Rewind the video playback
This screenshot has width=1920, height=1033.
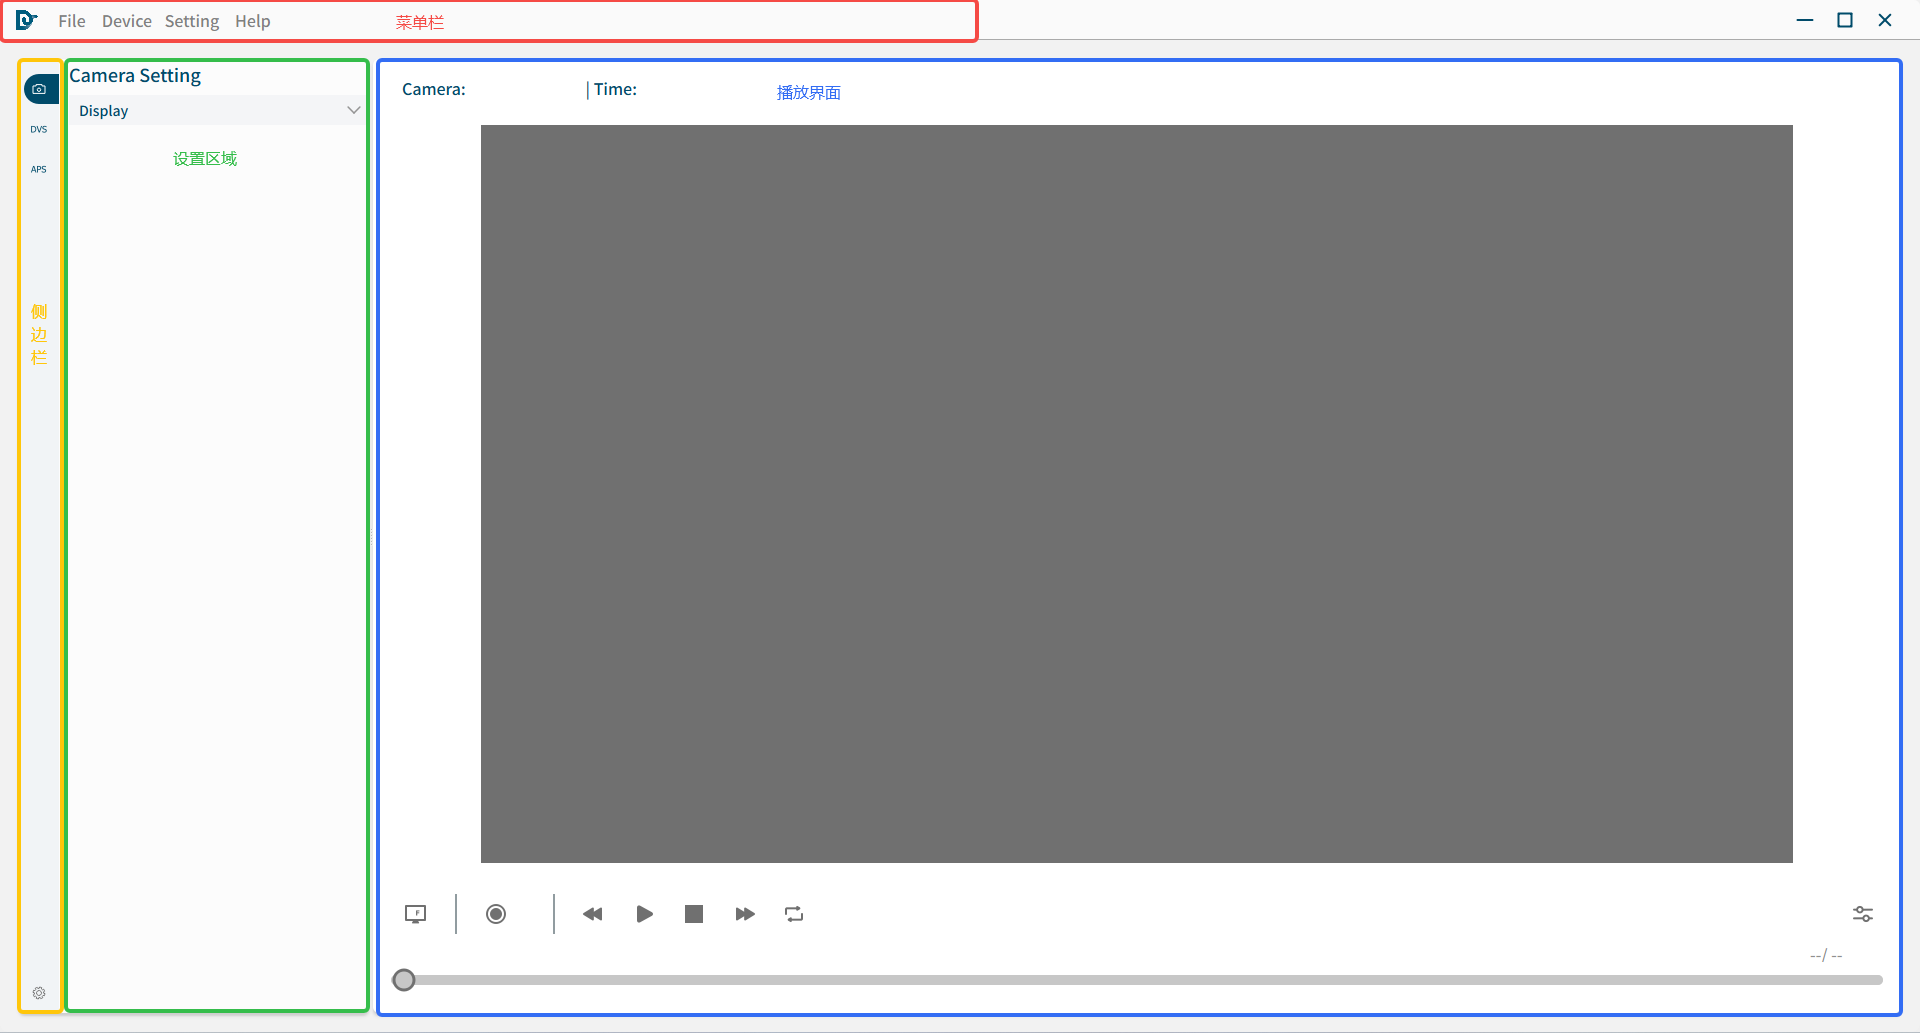[593, 914]
